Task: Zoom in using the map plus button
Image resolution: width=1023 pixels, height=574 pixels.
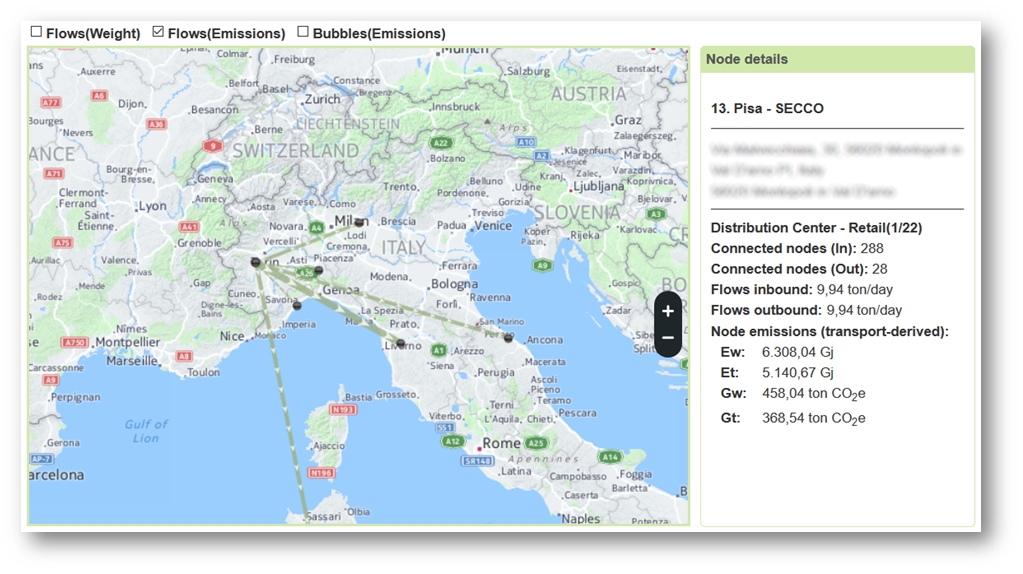Action: (668, 311)
